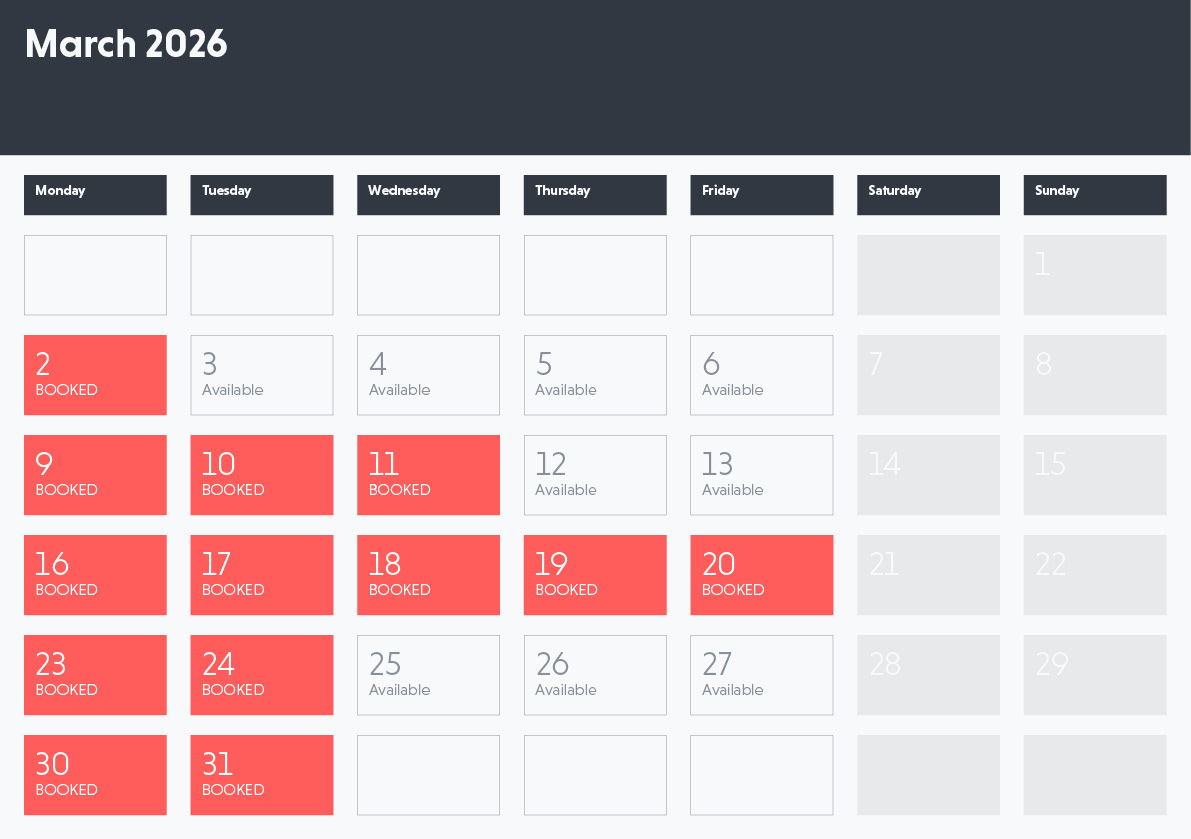This screenshot has height=839, width=1191.
Task: Choose available Thursday March 12
Action: (x=595, y=475)
